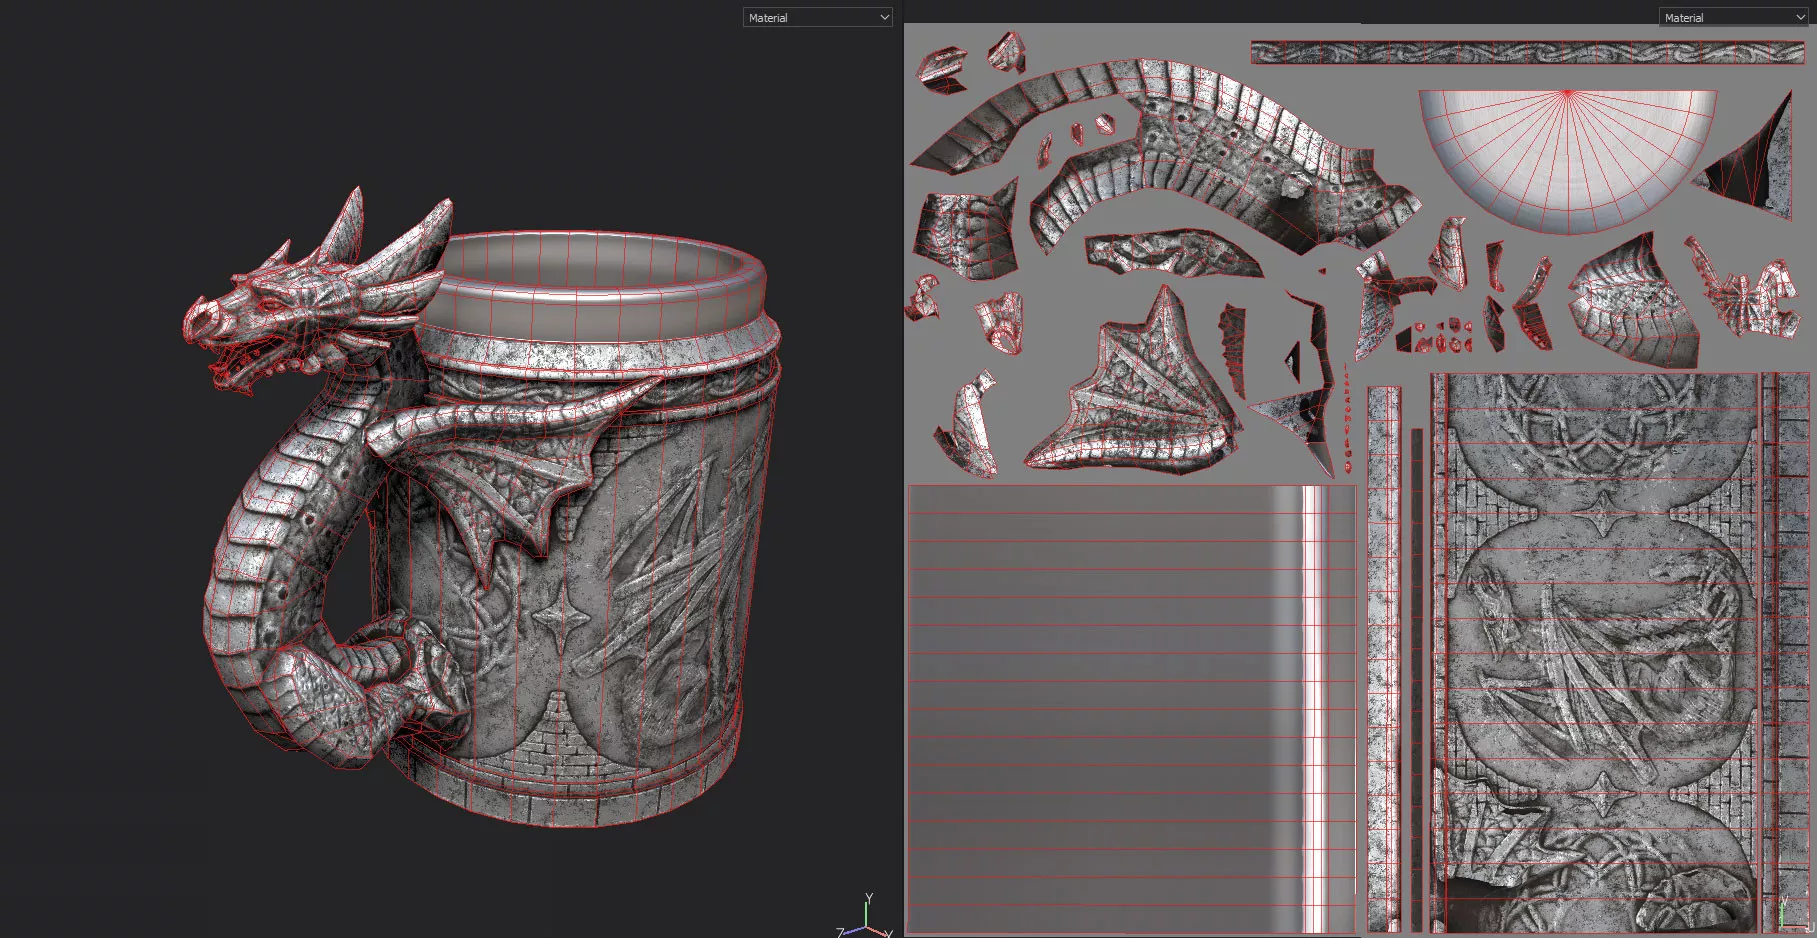Click the dropdown arrow of the left Material selector
1817x938 pixels.
pos(884,17)
